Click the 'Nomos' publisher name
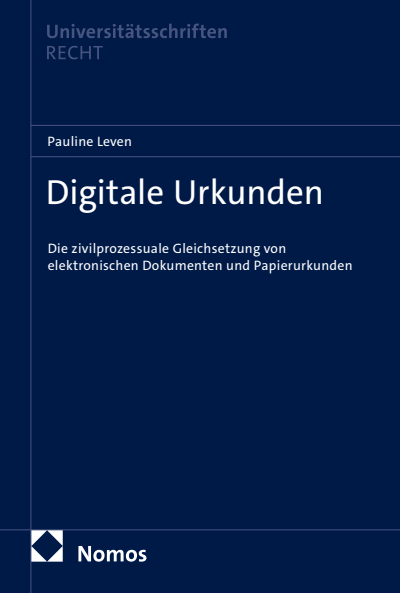This screenshot has width=400, height=593. (x=112, y=554)
